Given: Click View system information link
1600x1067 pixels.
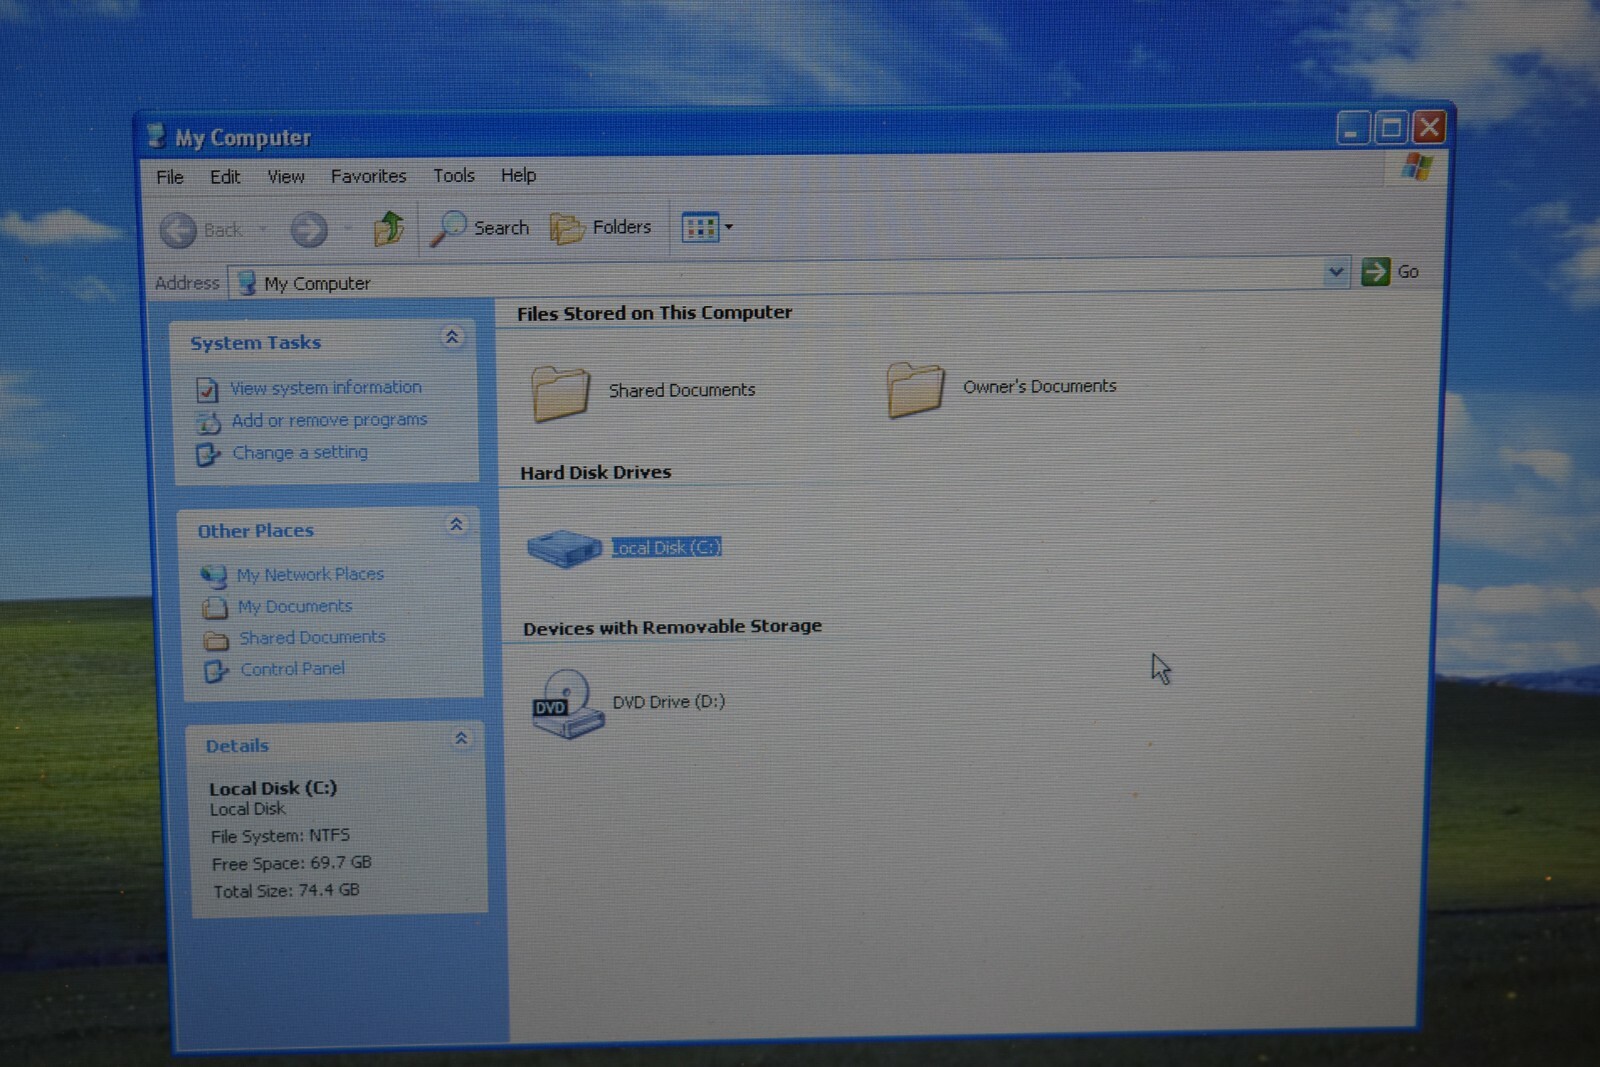Looking at the screenshot, I should pyautogui.click(x=326, y=387).
